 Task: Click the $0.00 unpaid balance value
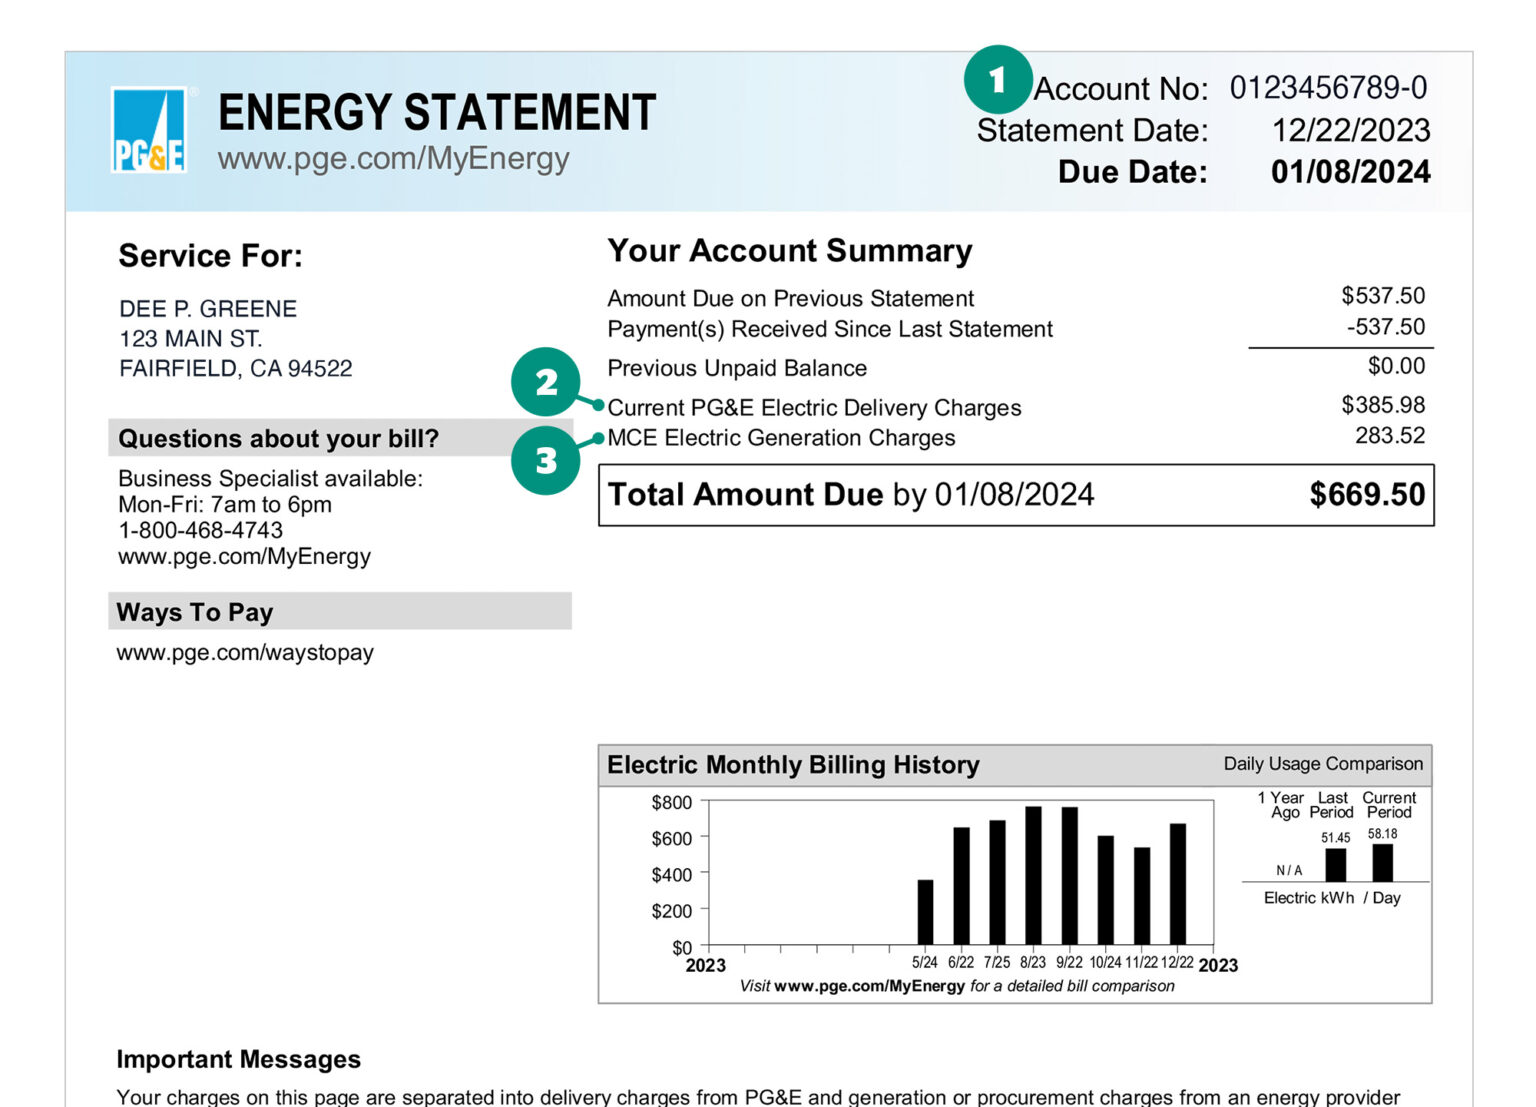pos(1396,366)
